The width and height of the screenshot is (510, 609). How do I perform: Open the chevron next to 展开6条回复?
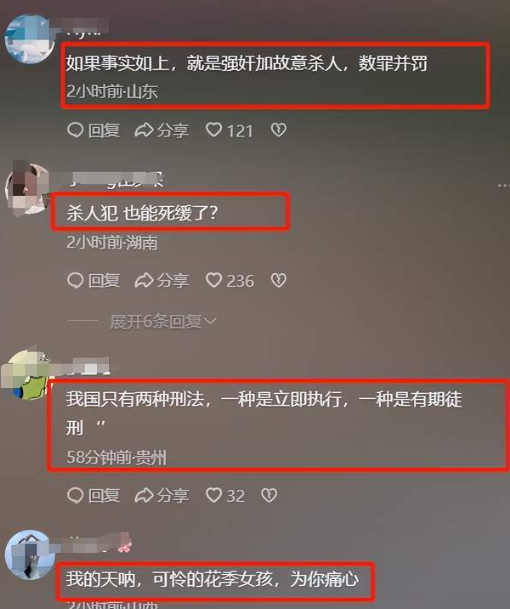(x=210, y=322)
